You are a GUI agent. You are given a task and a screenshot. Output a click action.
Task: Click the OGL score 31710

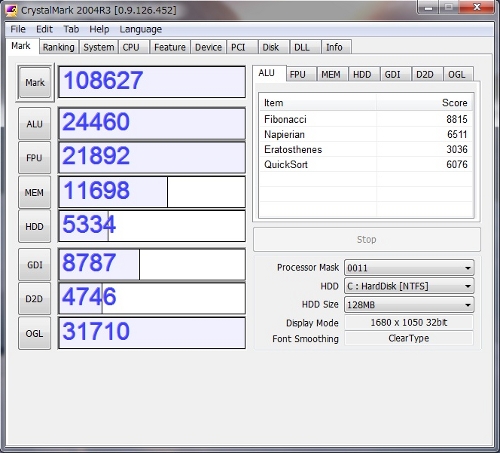click(152, 333)
